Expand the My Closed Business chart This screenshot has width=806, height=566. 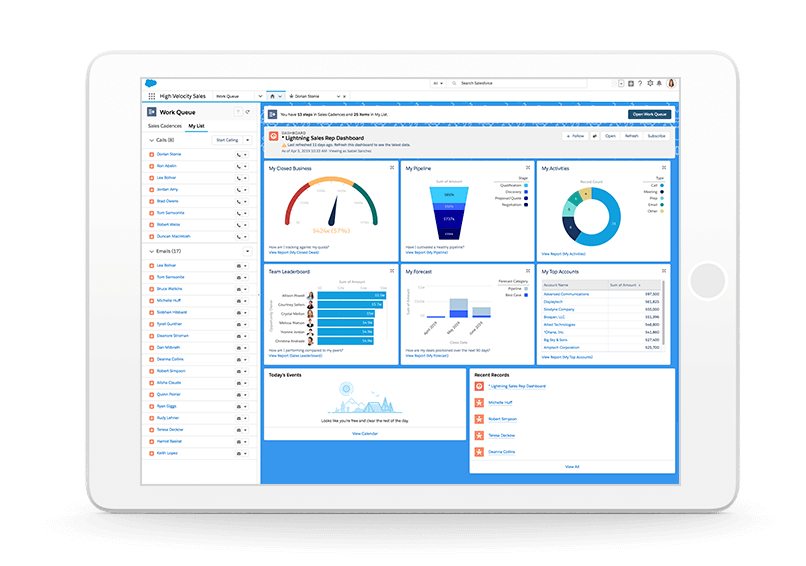[392, 168]
